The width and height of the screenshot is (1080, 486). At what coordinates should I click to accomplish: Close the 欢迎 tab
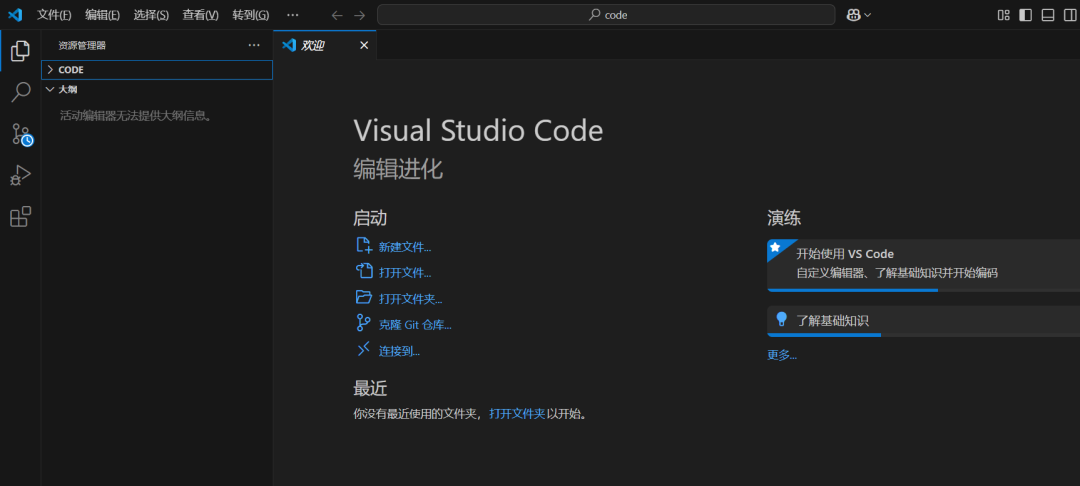pos(364,45)
